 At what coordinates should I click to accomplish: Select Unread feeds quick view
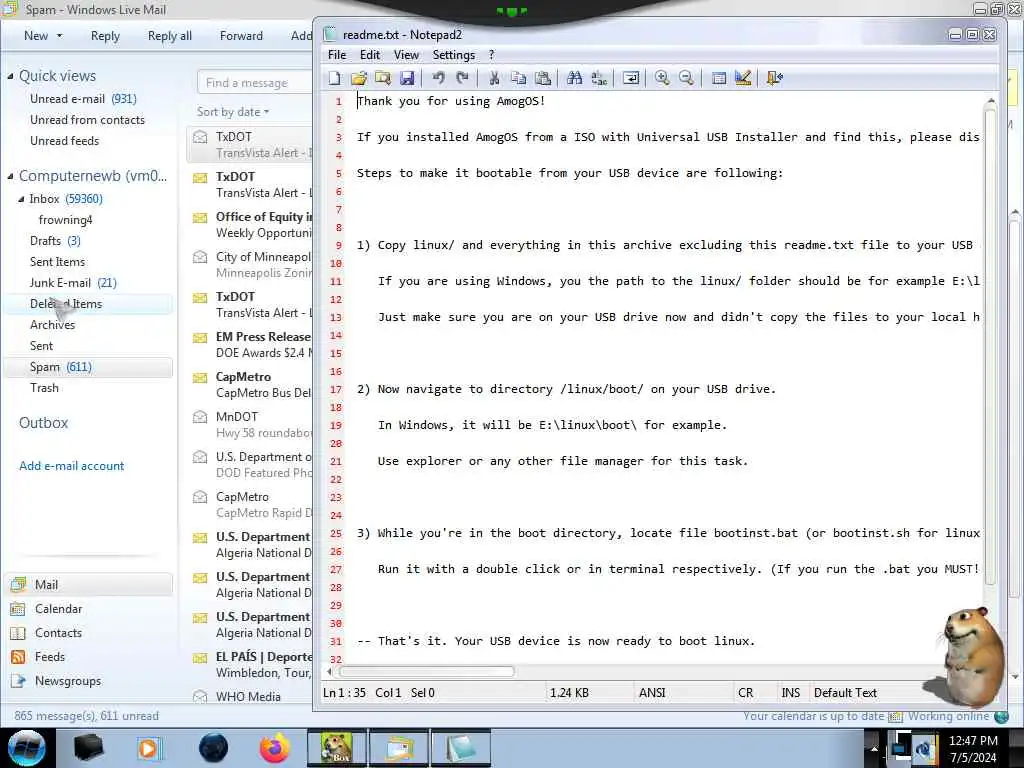pyautogui.click(x=65, y=141)
